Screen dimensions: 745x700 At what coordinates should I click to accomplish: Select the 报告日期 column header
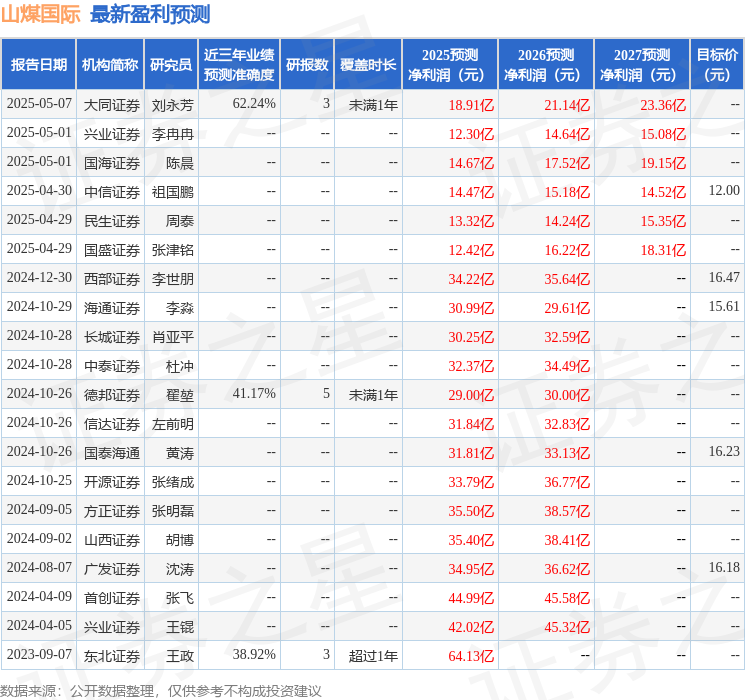(x=38, y=65)
